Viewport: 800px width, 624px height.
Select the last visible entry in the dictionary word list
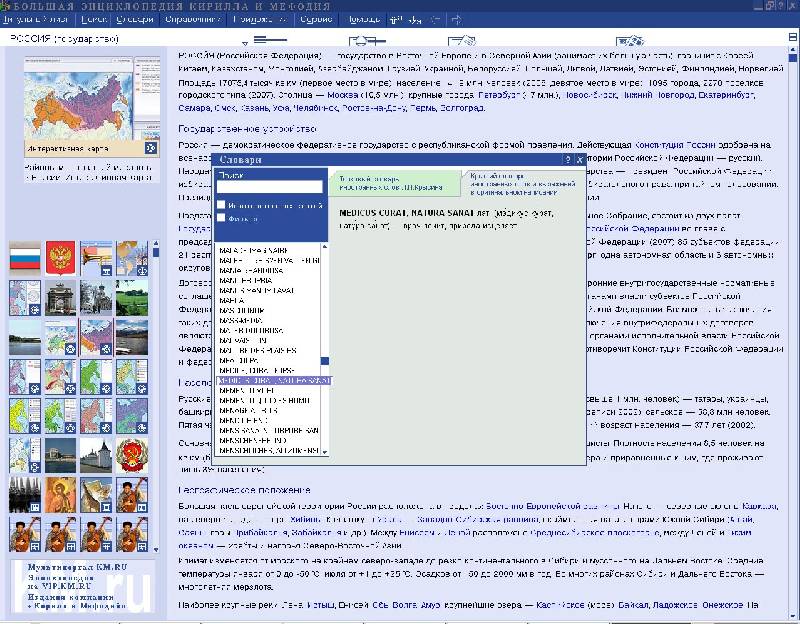[269, 451]
